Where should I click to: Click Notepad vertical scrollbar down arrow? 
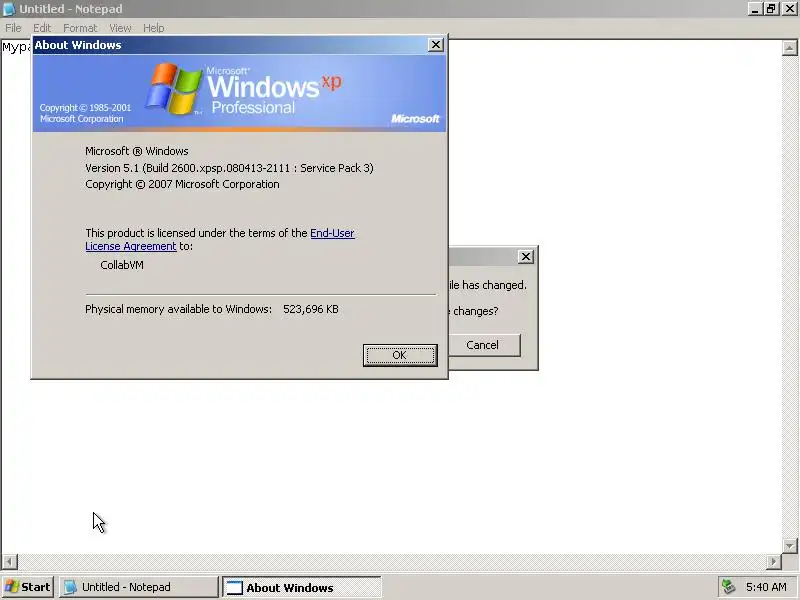[x=789, y=545]
